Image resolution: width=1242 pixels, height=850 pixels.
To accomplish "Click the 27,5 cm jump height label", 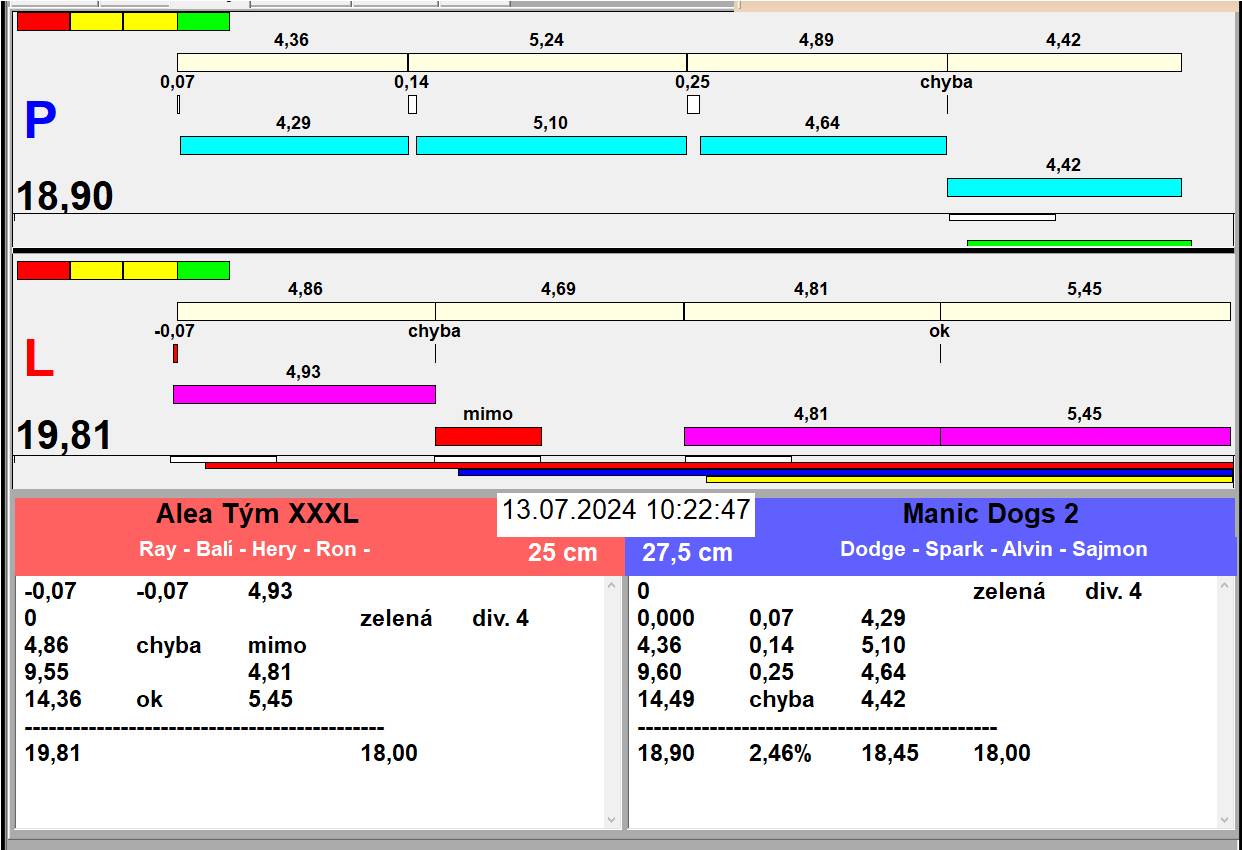I will click(687, 552).
